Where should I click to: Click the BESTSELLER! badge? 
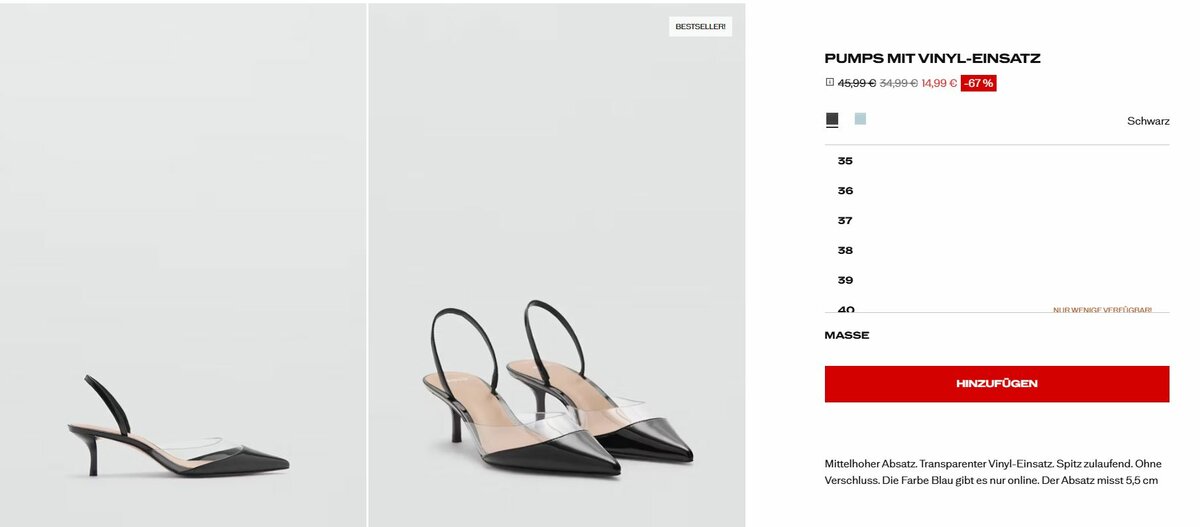coord(700,26)
